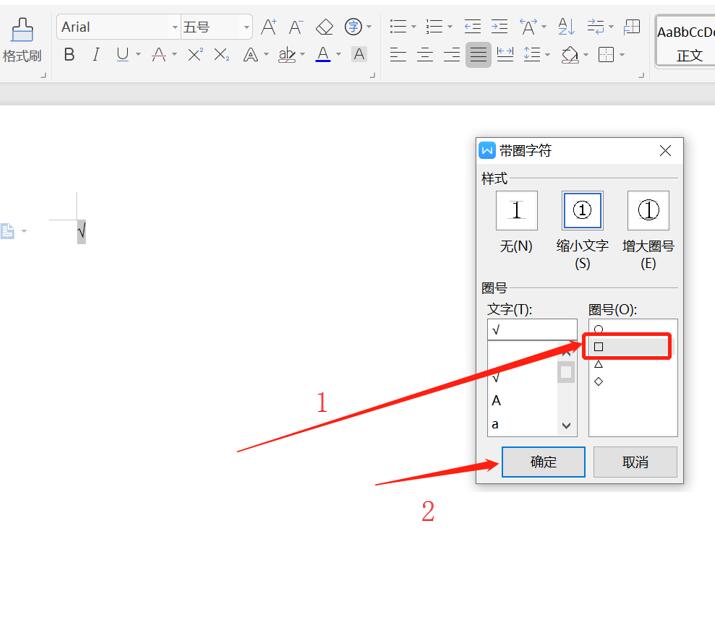The width and height of the screenshot is (715, 619).
Task: Open underline style dropdown arrow
Action: [x=138, y=55]
